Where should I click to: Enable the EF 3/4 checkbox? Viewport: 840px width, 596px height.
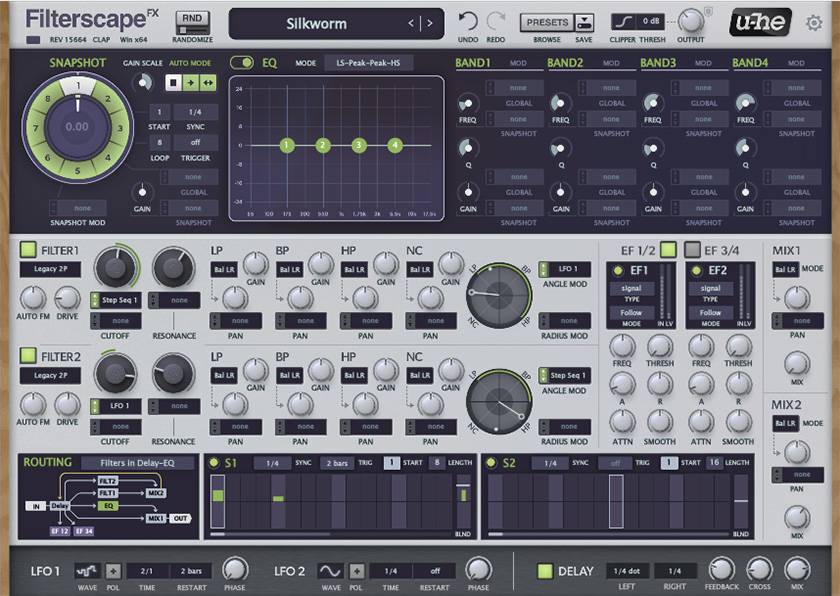(693, 249)
